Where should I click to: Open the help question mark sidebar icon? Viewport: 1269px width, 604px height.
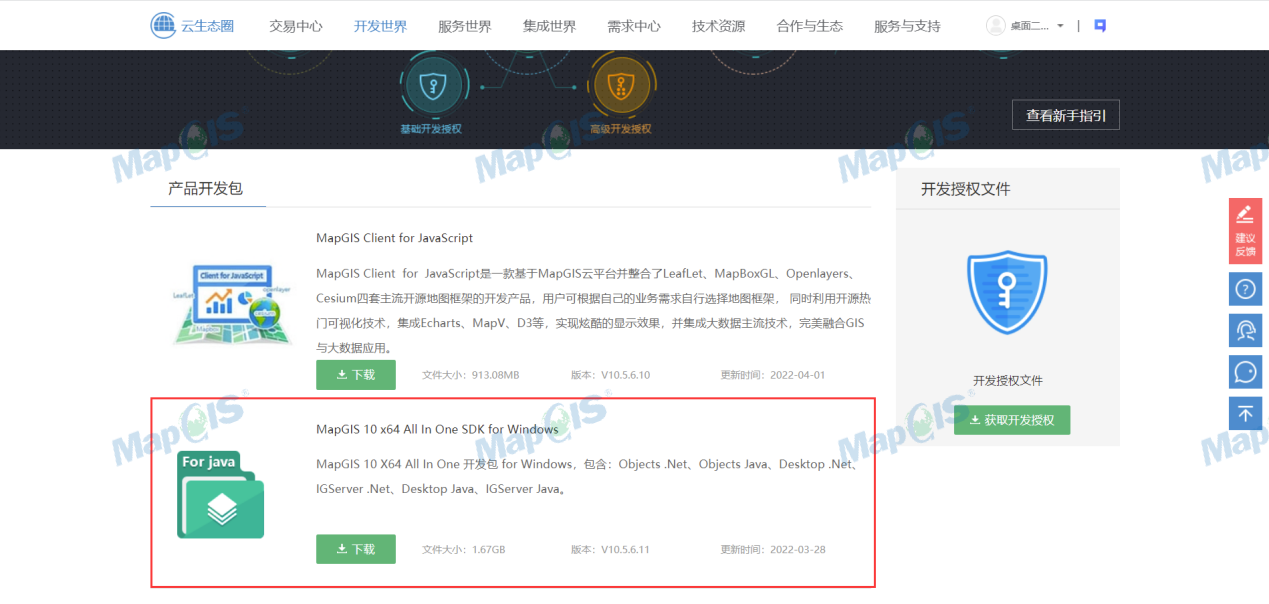(x=1245, y=289)
